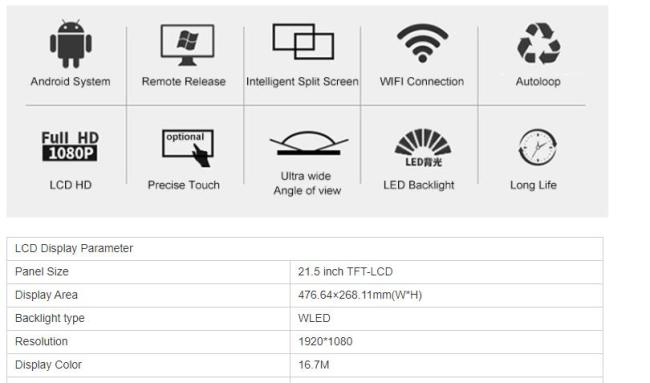Click the Autoloop recycle arrows icon
The image size is (650, 383).
538,44
